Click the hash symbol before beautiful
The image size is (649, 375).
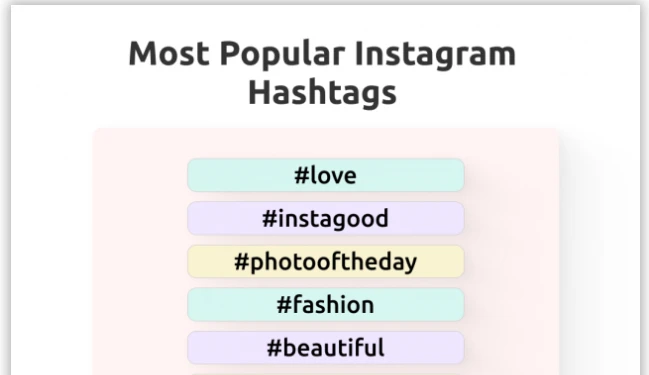274,348
